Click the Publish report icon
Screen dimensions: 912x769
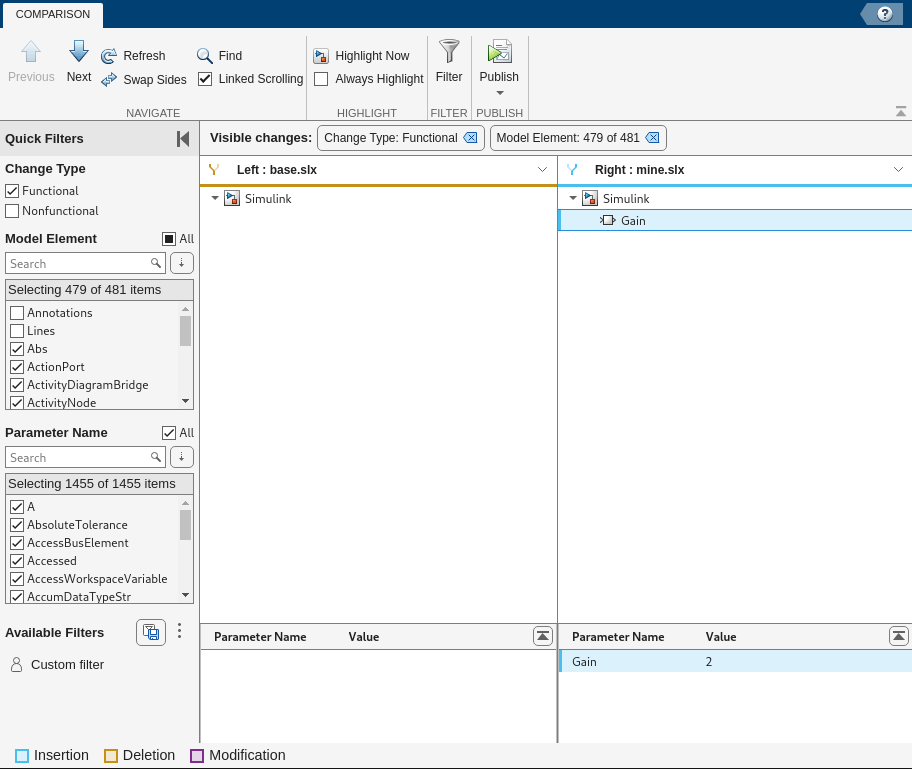click(499, 52)
